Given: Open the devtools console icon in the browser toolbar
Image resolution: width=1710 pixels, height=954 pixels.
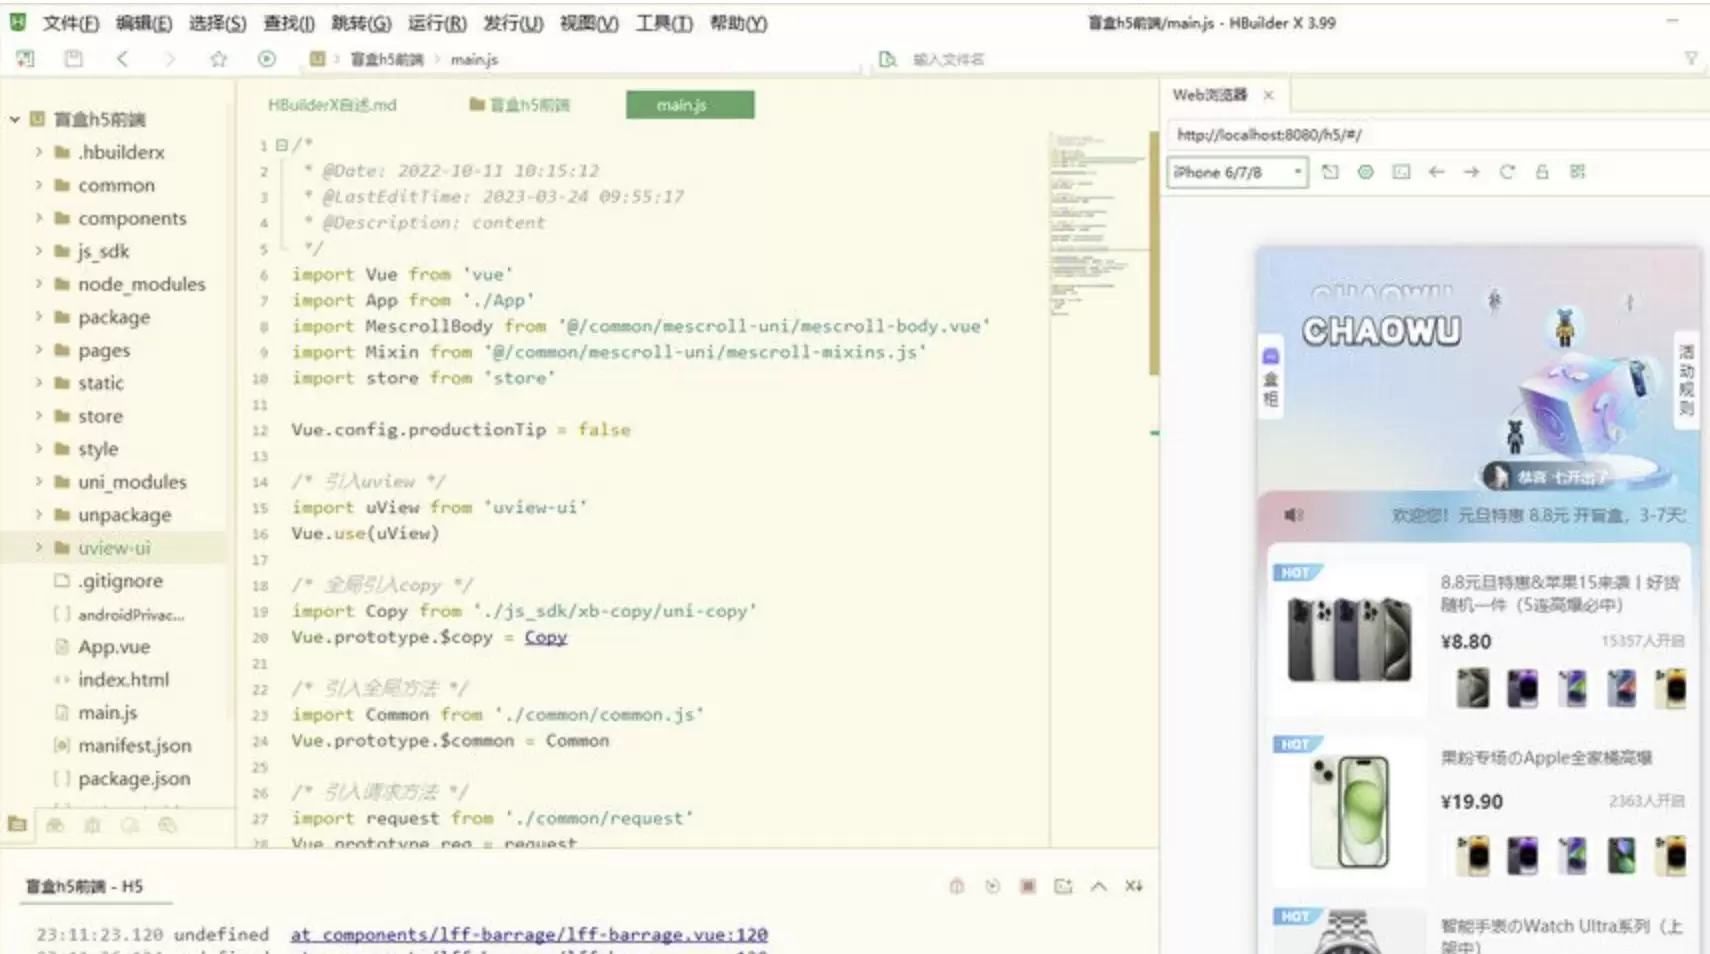Looking at the screenshot, I should pyautogui.click(x=1401, y=172).
